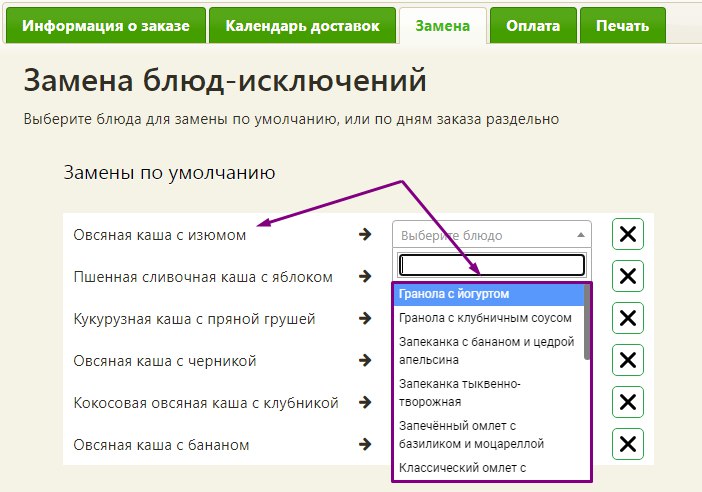Viewport: 702px width, 492px height.
Task: Pick Запеканка с бананом и цедрой апельсина
Action: pyautogui.click(x=485, y=350)
